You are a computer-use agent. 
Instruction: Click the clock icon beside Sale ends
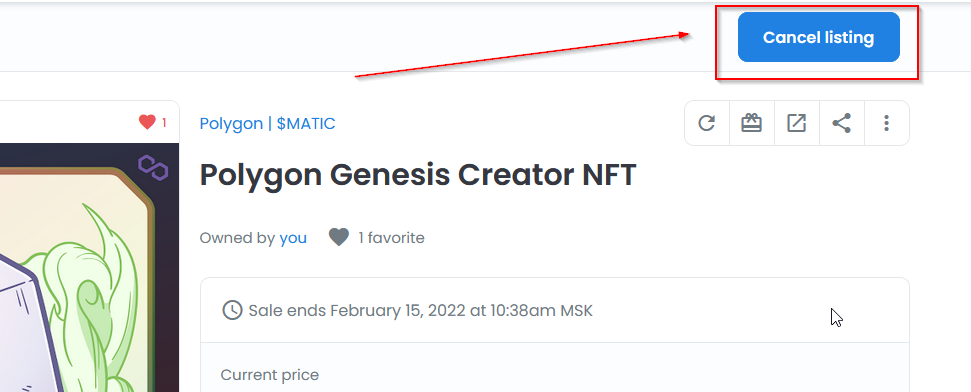(232, 310)
